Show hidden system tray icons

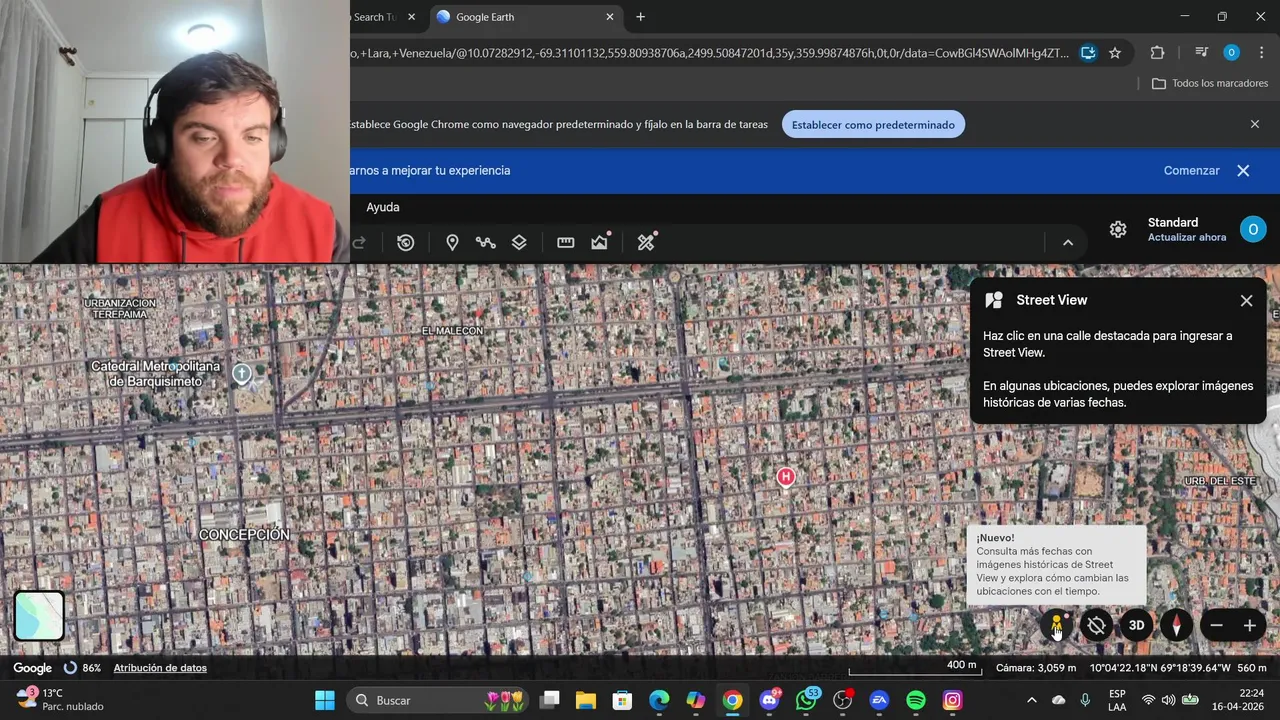[1032, 700]
